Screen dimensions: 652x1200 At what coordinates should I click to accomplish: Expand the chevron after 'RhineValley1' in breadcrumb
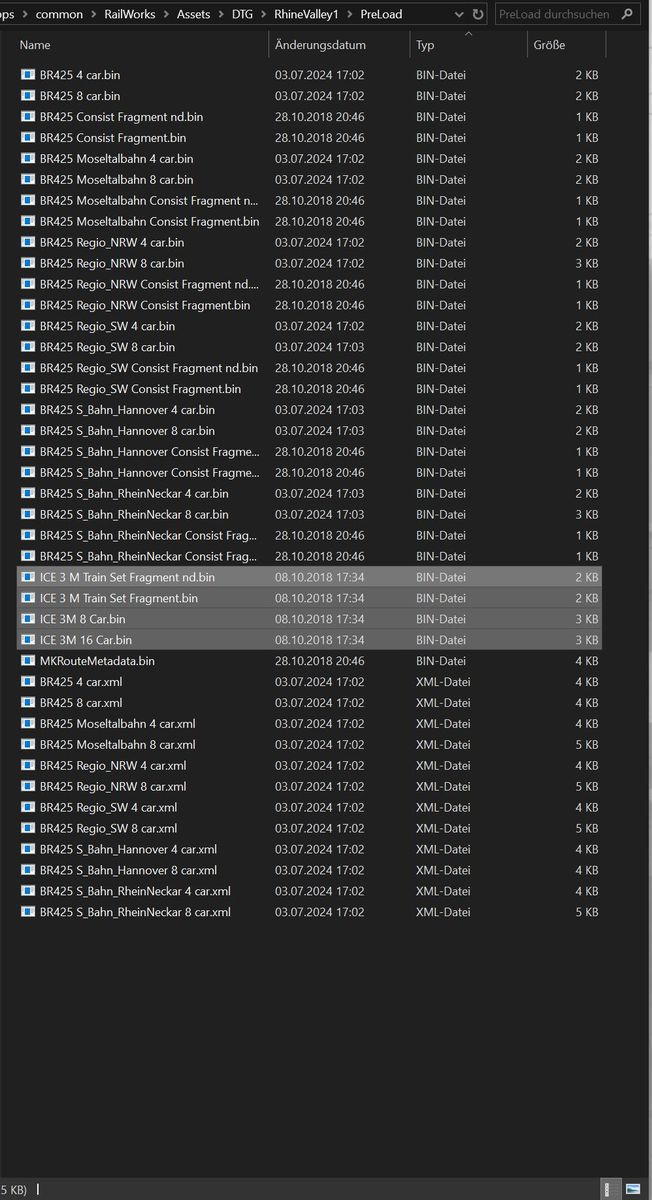coord(350,15)
